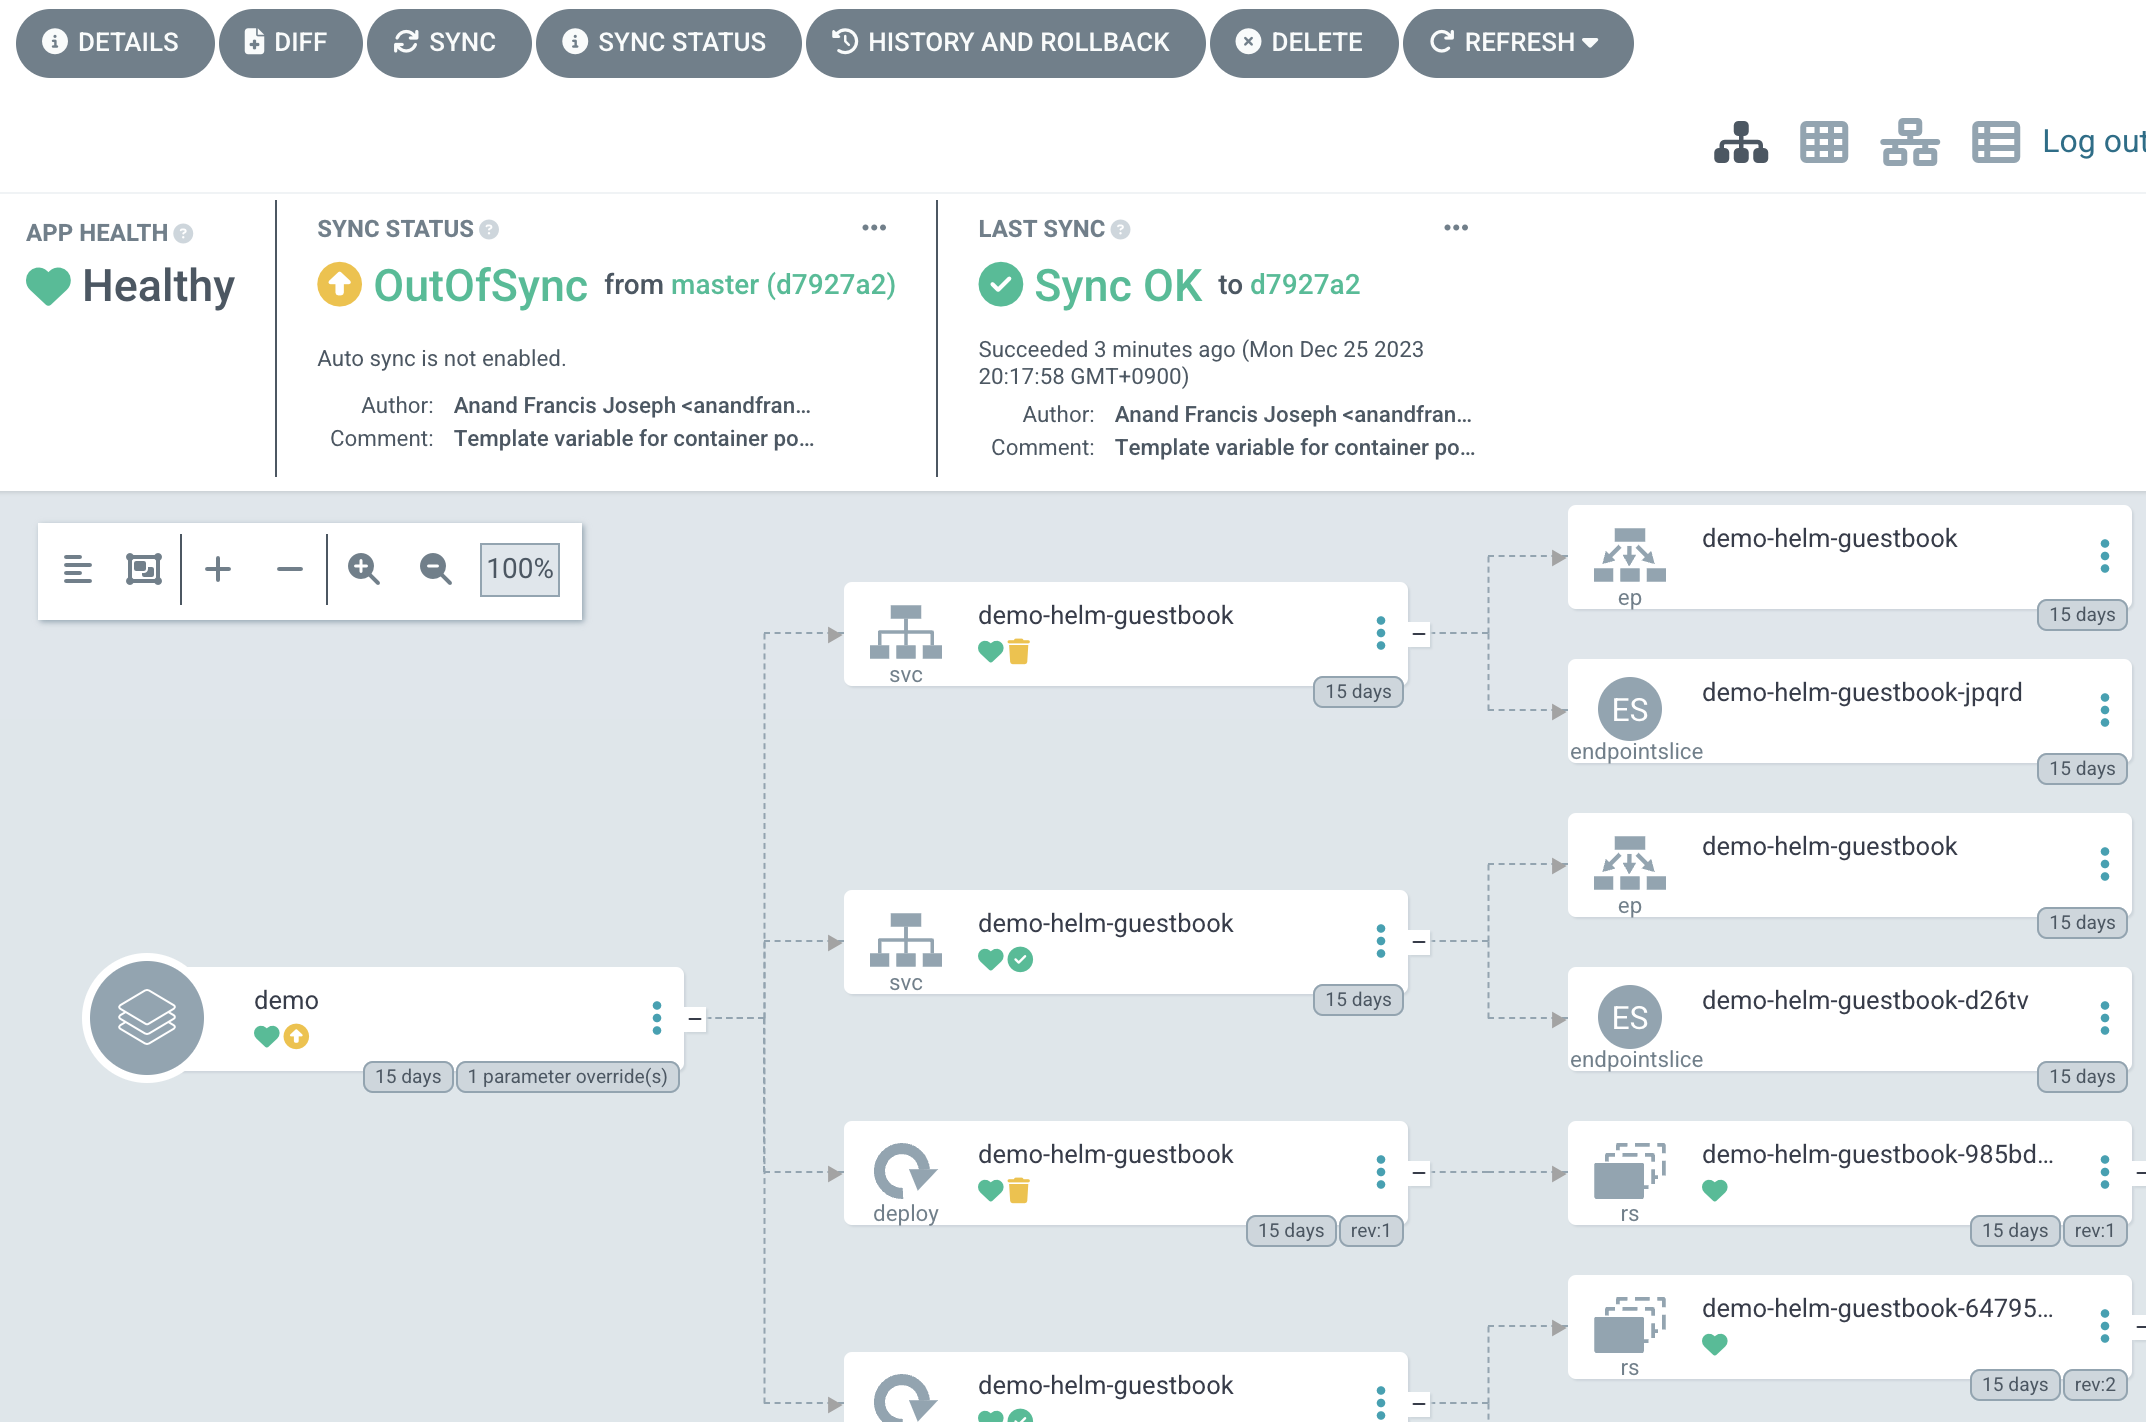This screenshot has width=2146, height=1422.
Task: Click the compact nodes alignment icon
Action: [x=78, y=569]
